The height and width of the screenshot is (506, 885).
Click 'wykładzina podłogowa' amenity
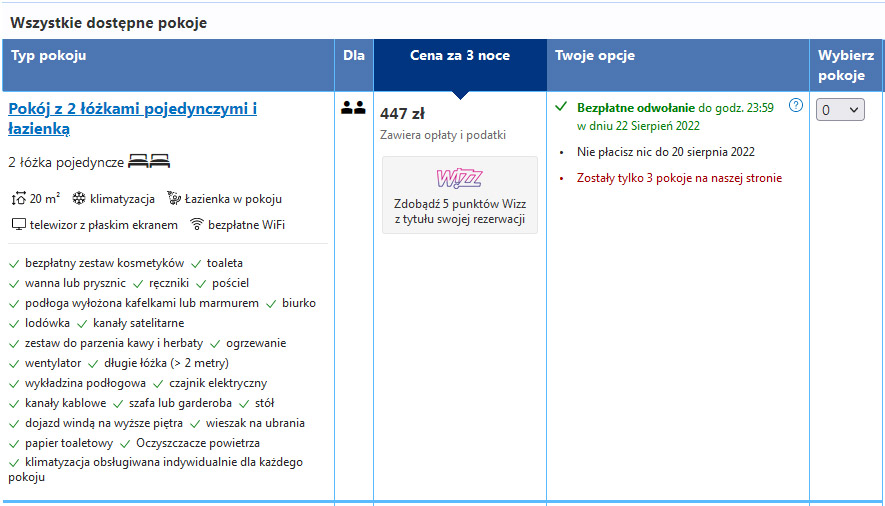coord(85,383)
